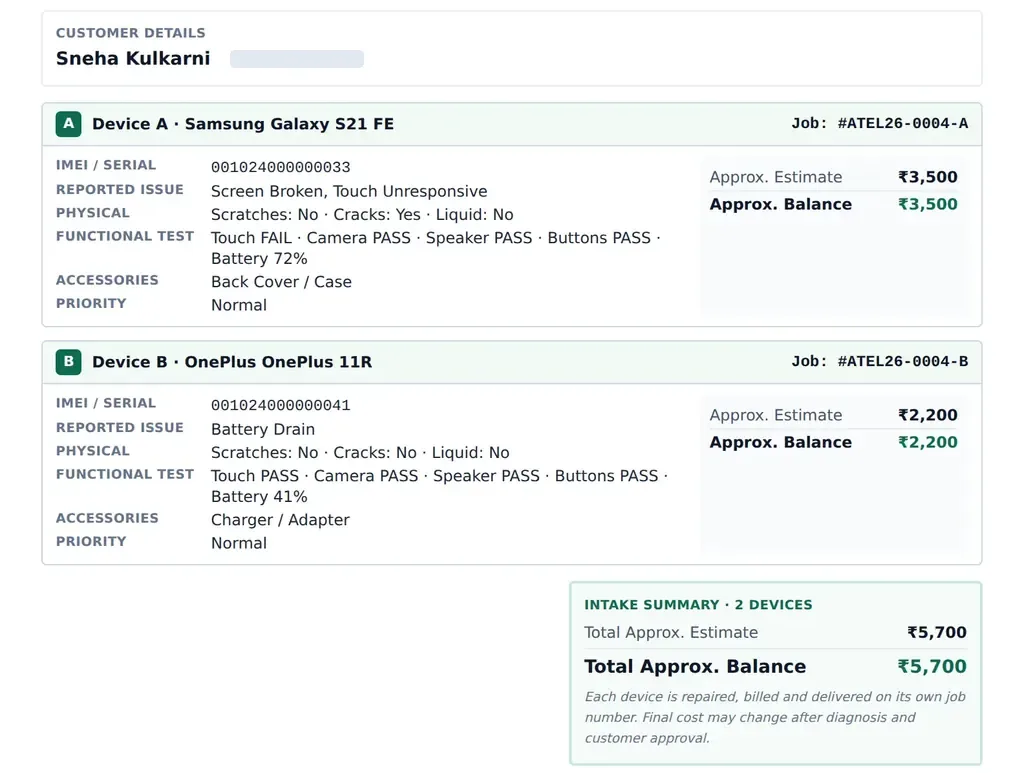Click the Battery Drain reported issue

coord(263,430)
